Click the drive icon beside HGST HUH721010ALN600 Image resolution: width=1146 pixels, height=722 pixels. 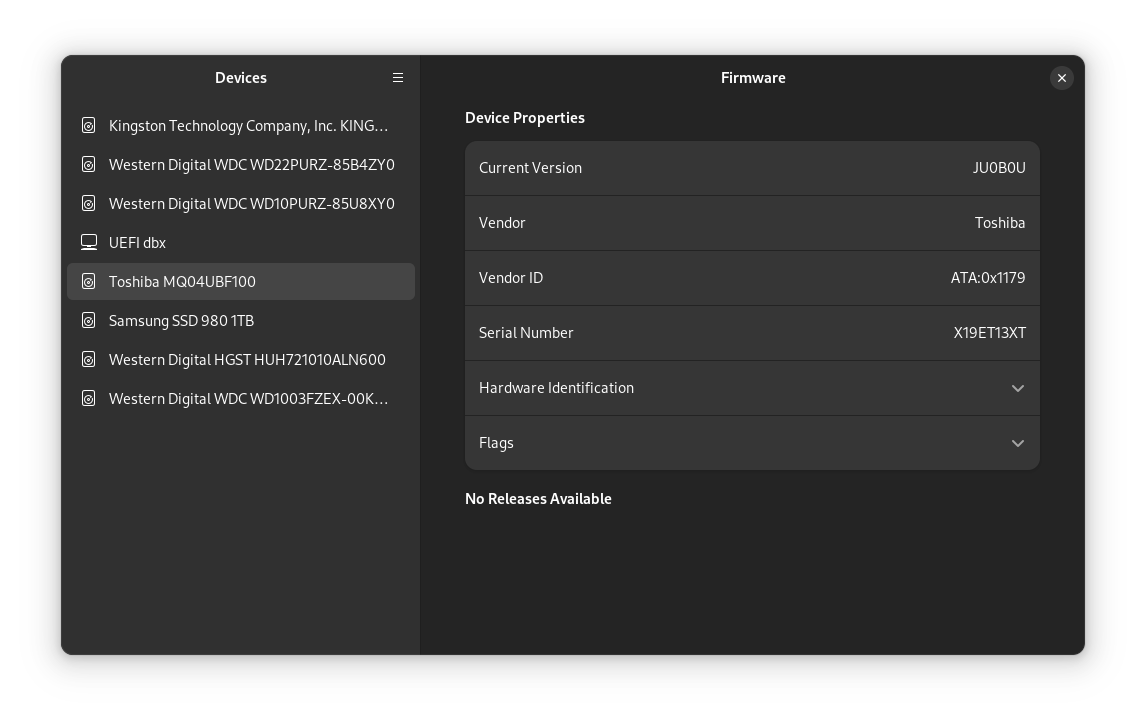click(x=88, y=360)
